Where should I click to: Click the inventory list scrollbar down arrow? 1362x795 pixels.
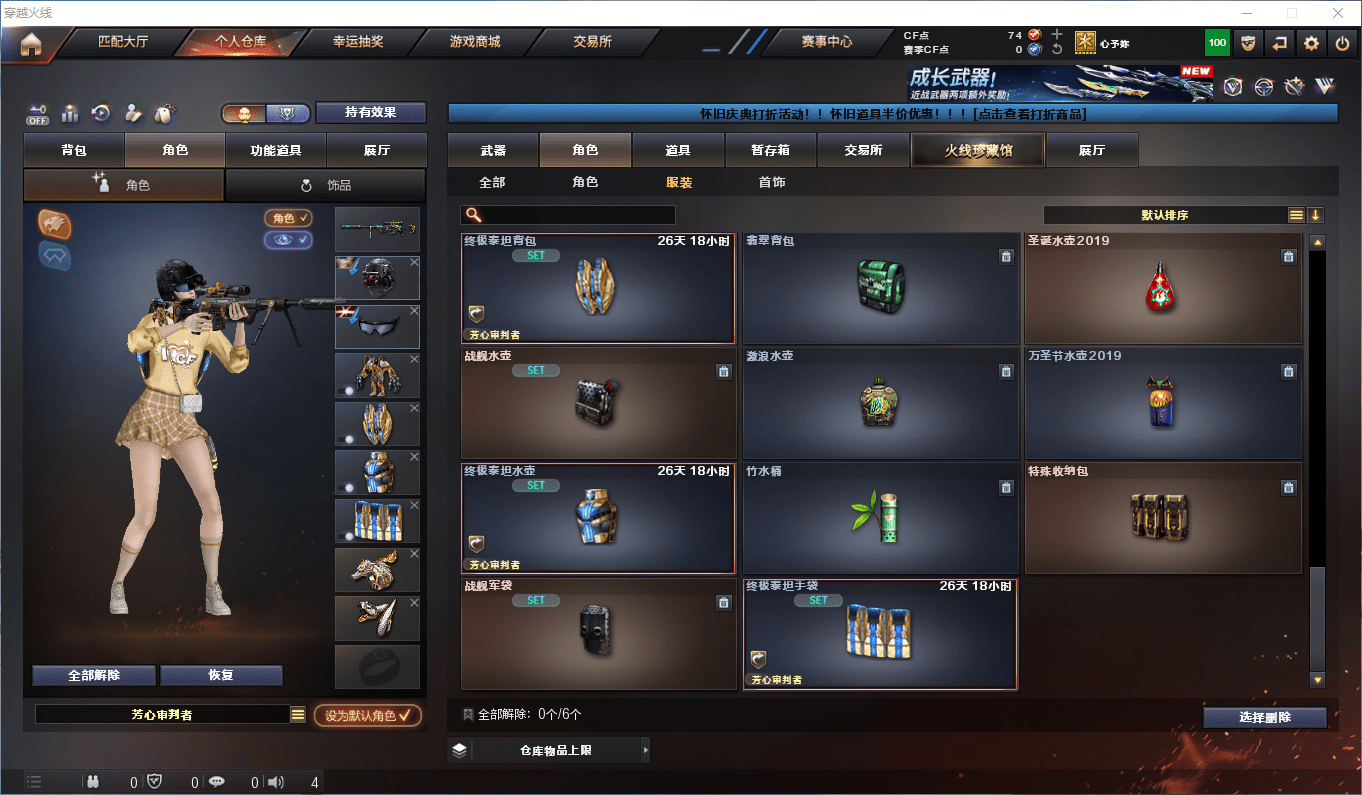click(1317, 680)
